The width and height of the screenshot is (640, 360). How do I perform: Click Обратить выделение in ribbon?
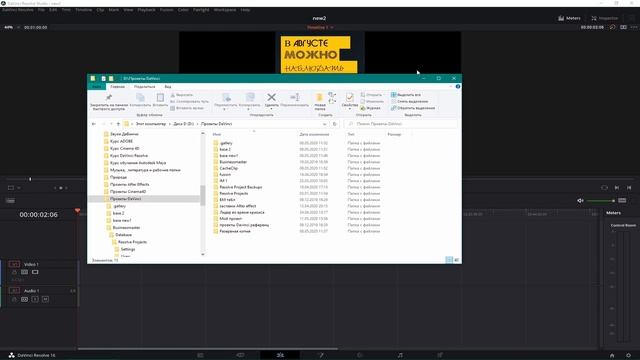pos(413,108)
